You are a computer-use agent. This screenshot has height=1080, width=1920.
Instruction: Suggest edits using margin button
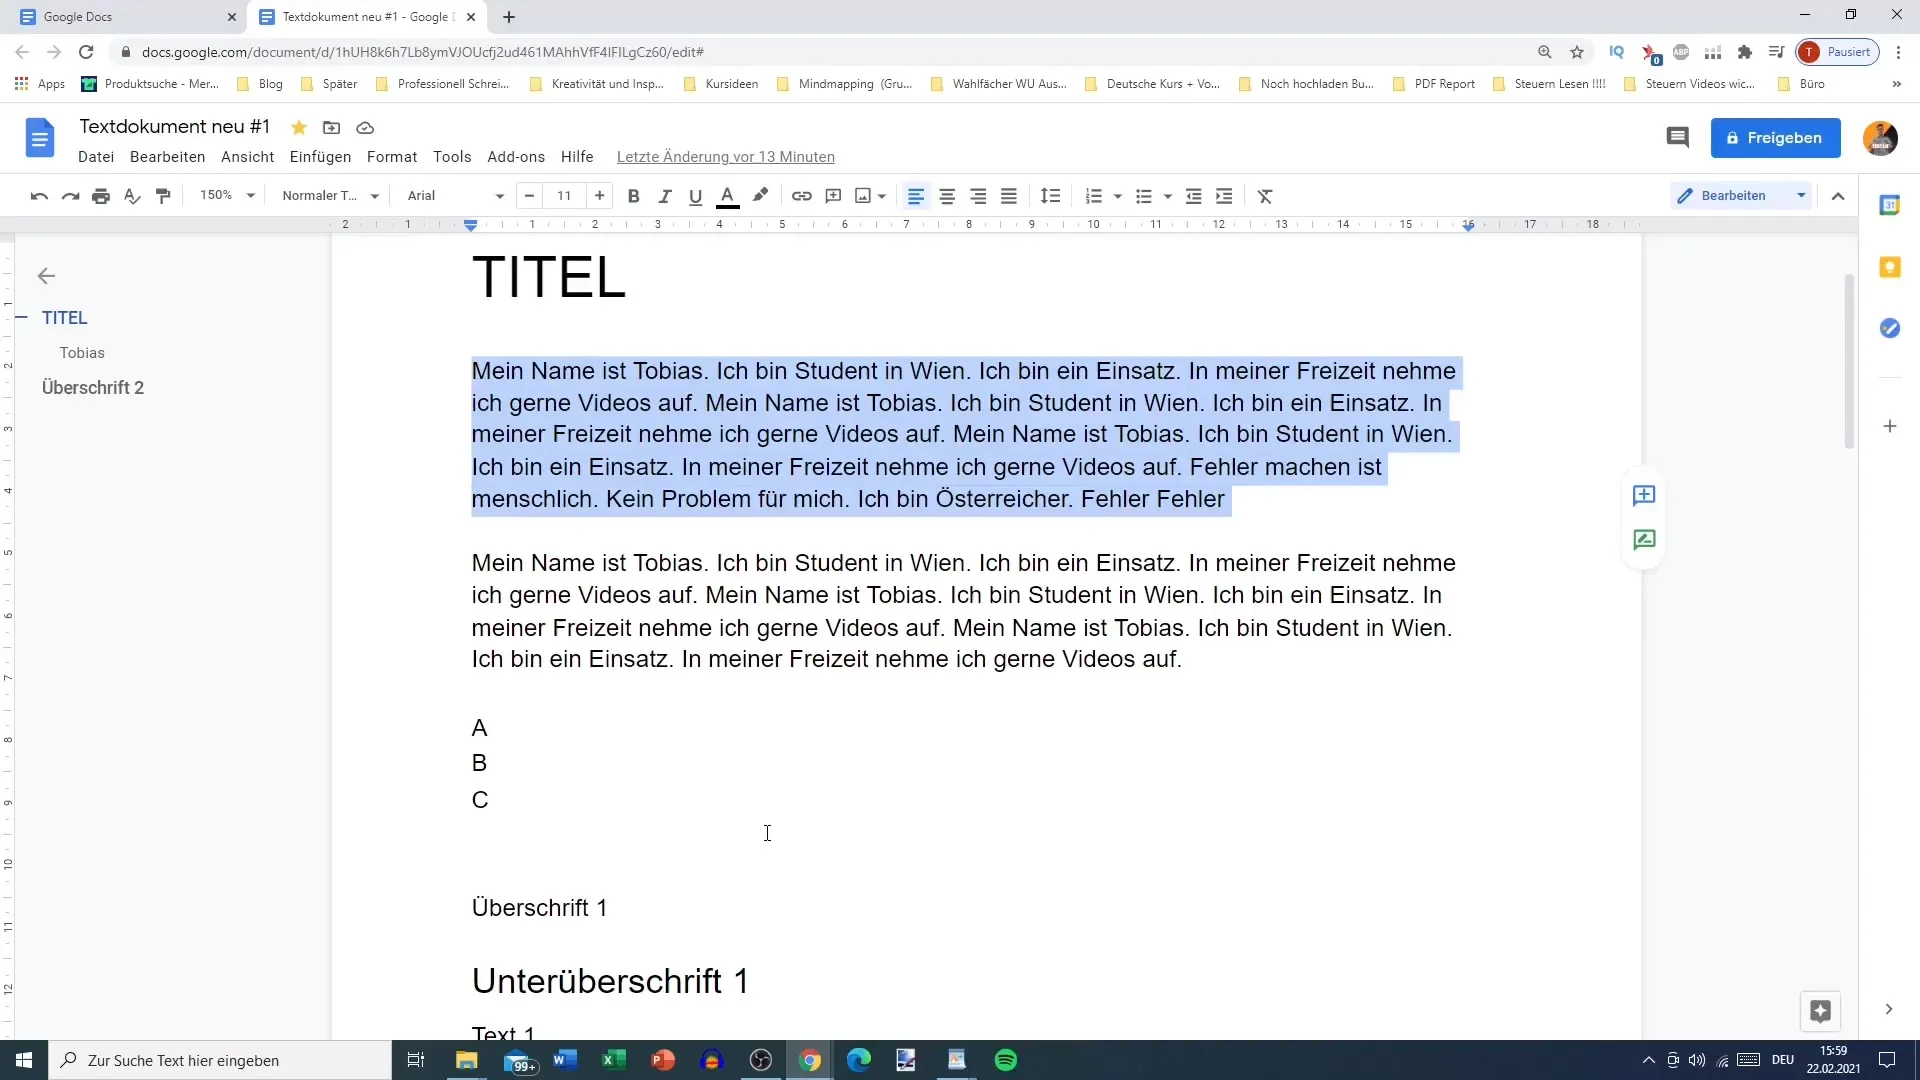[1644, 540]
